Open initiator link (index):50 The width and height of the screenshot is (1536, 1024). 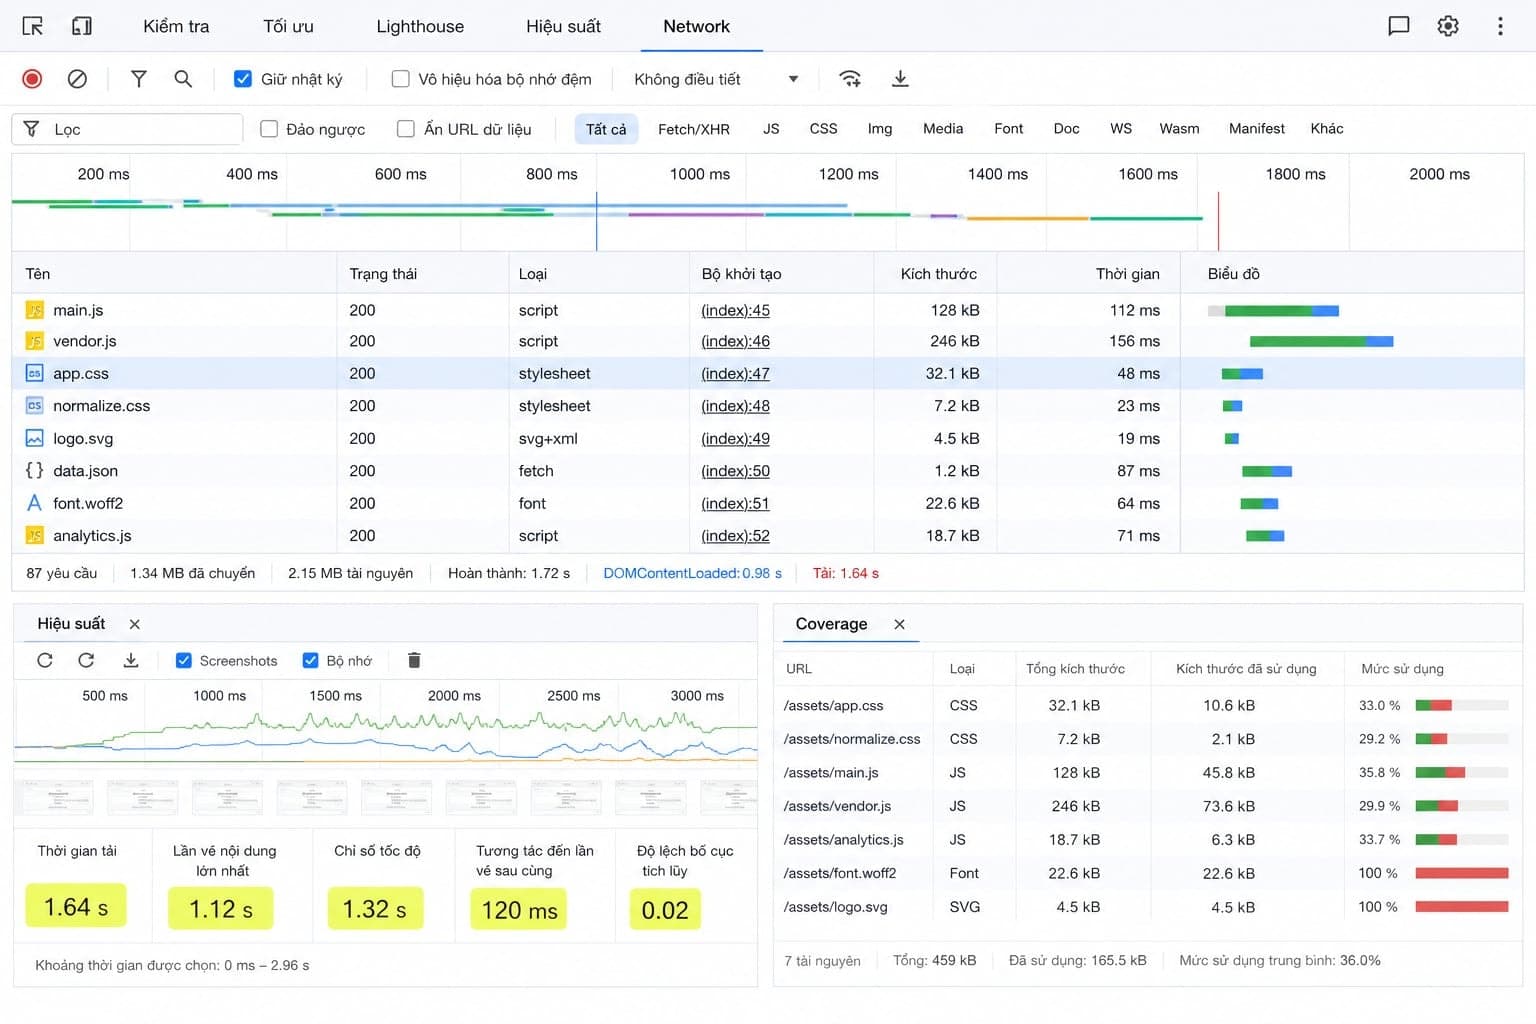pos(735,470)
